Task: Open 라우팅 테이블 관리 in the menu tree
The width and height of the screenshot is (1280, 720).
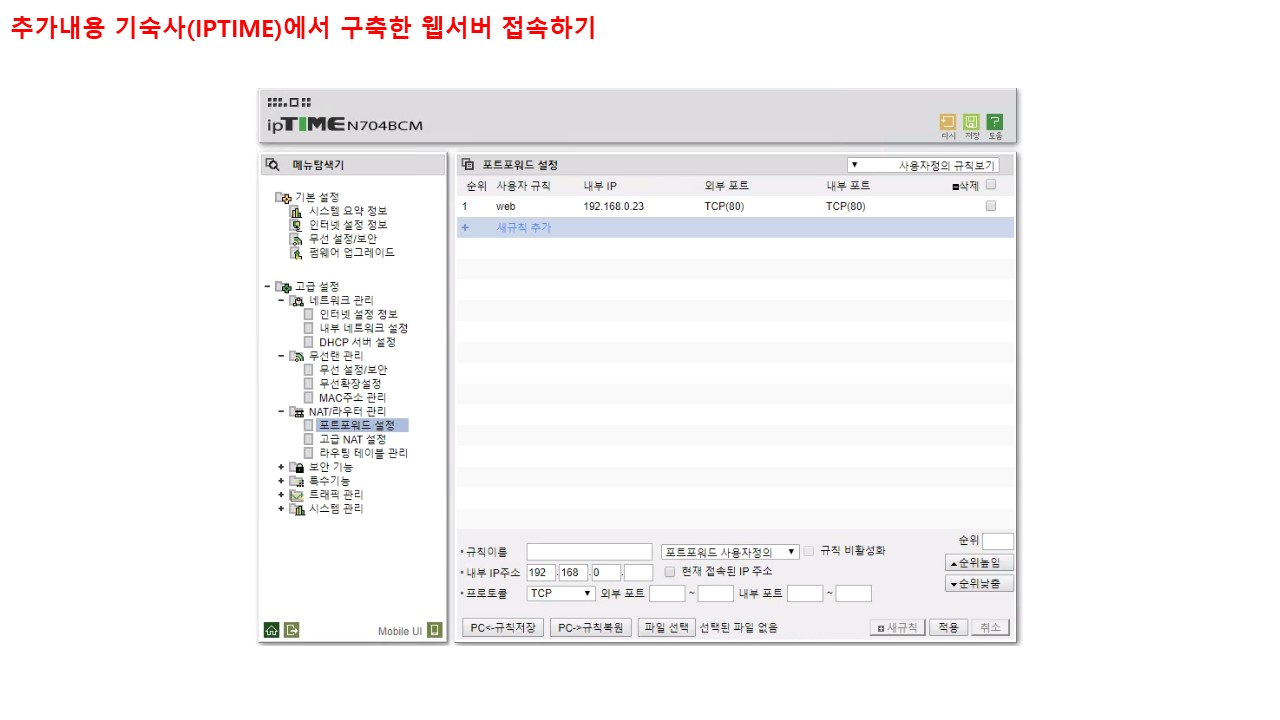Action: tap(363, 453)
